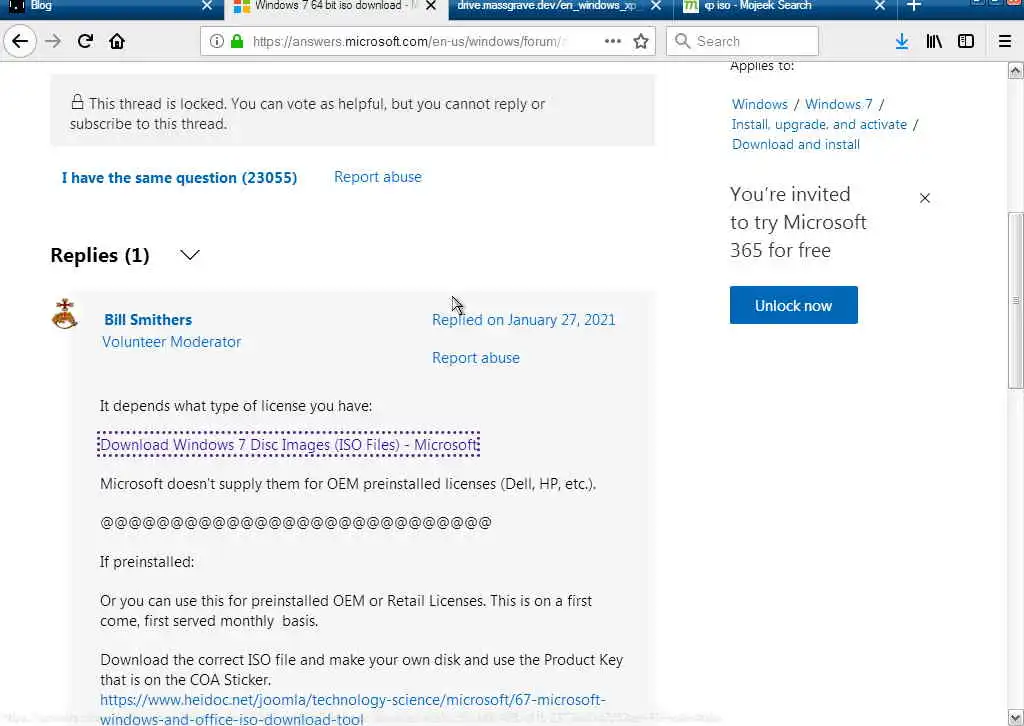This screenshot has width=1024, height=726.
Task: Open the Download and install link
Action: point(795,144)
